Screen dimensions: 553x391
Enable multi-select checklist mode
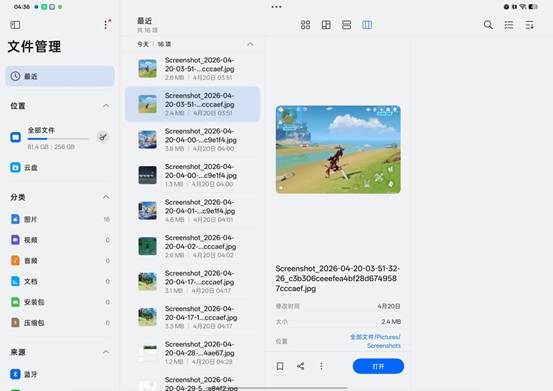point(509,25)
